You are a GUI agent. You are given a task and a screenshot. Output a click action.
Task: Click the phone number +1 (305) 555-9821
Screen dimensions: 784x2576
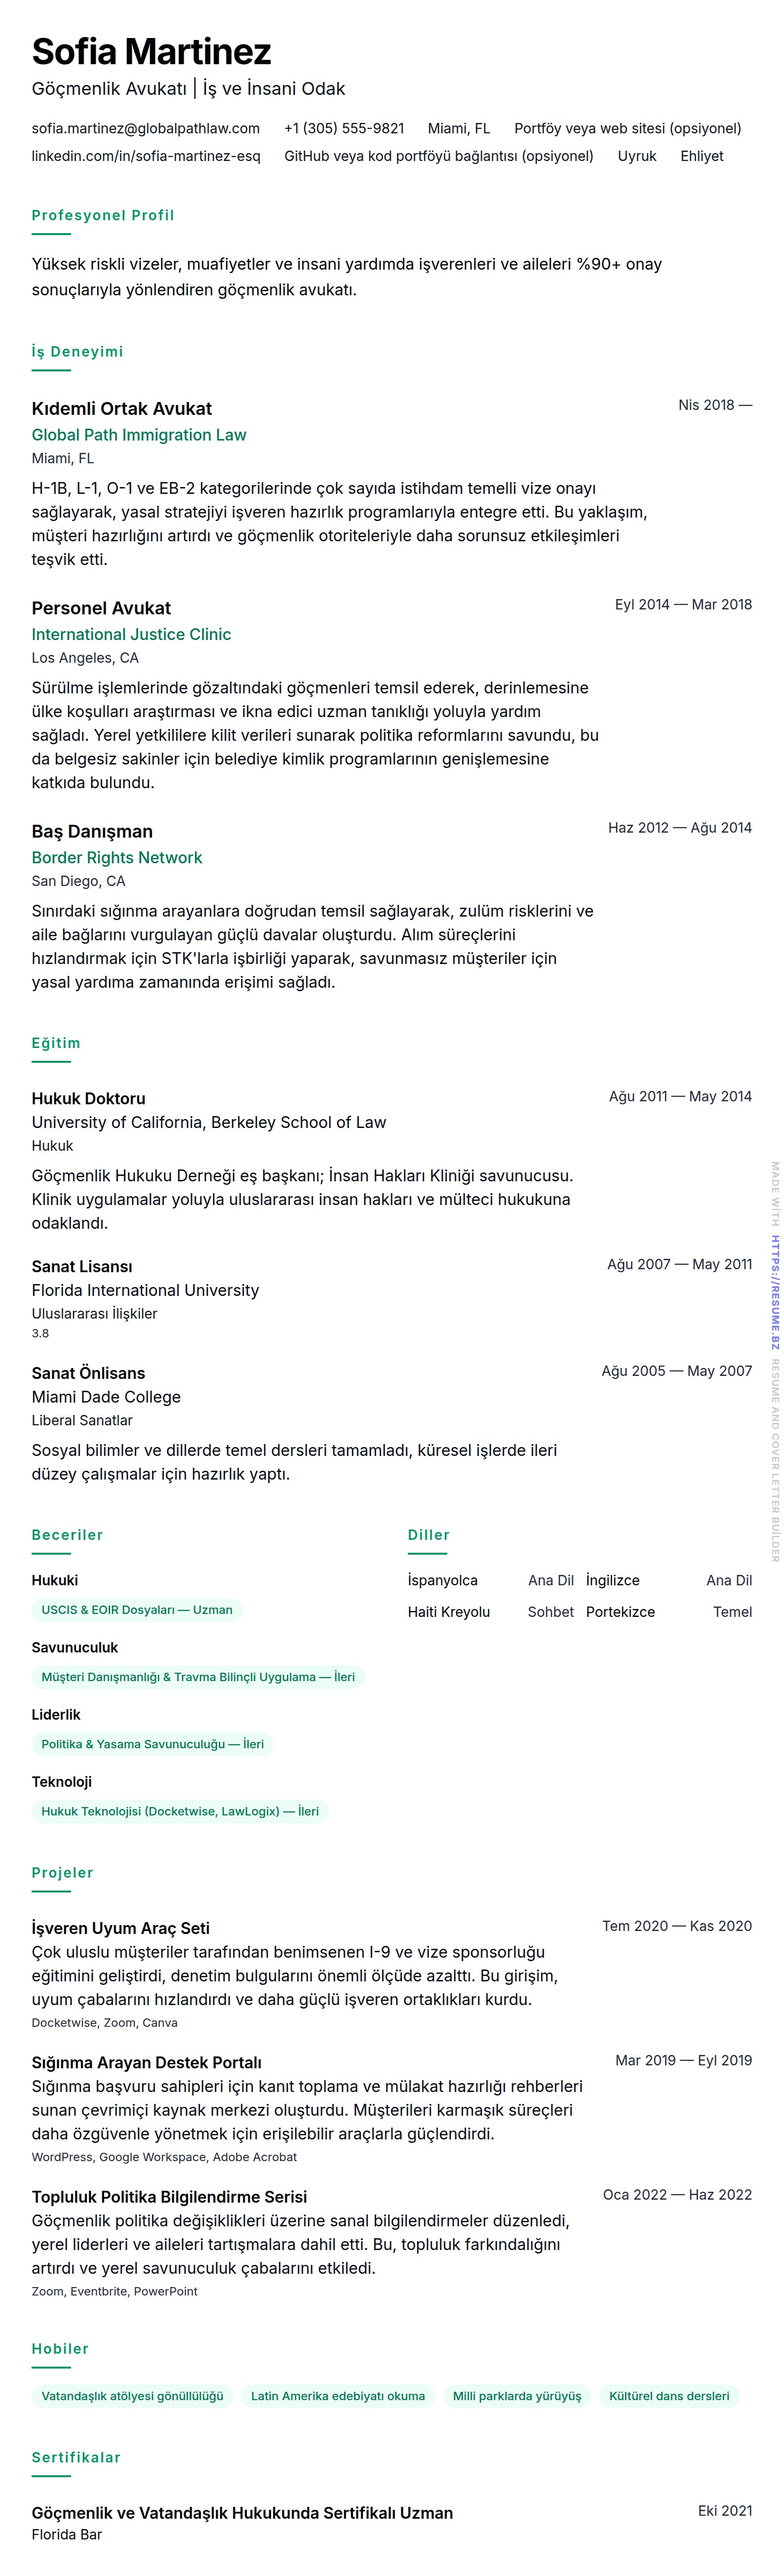tap(344, 128)
